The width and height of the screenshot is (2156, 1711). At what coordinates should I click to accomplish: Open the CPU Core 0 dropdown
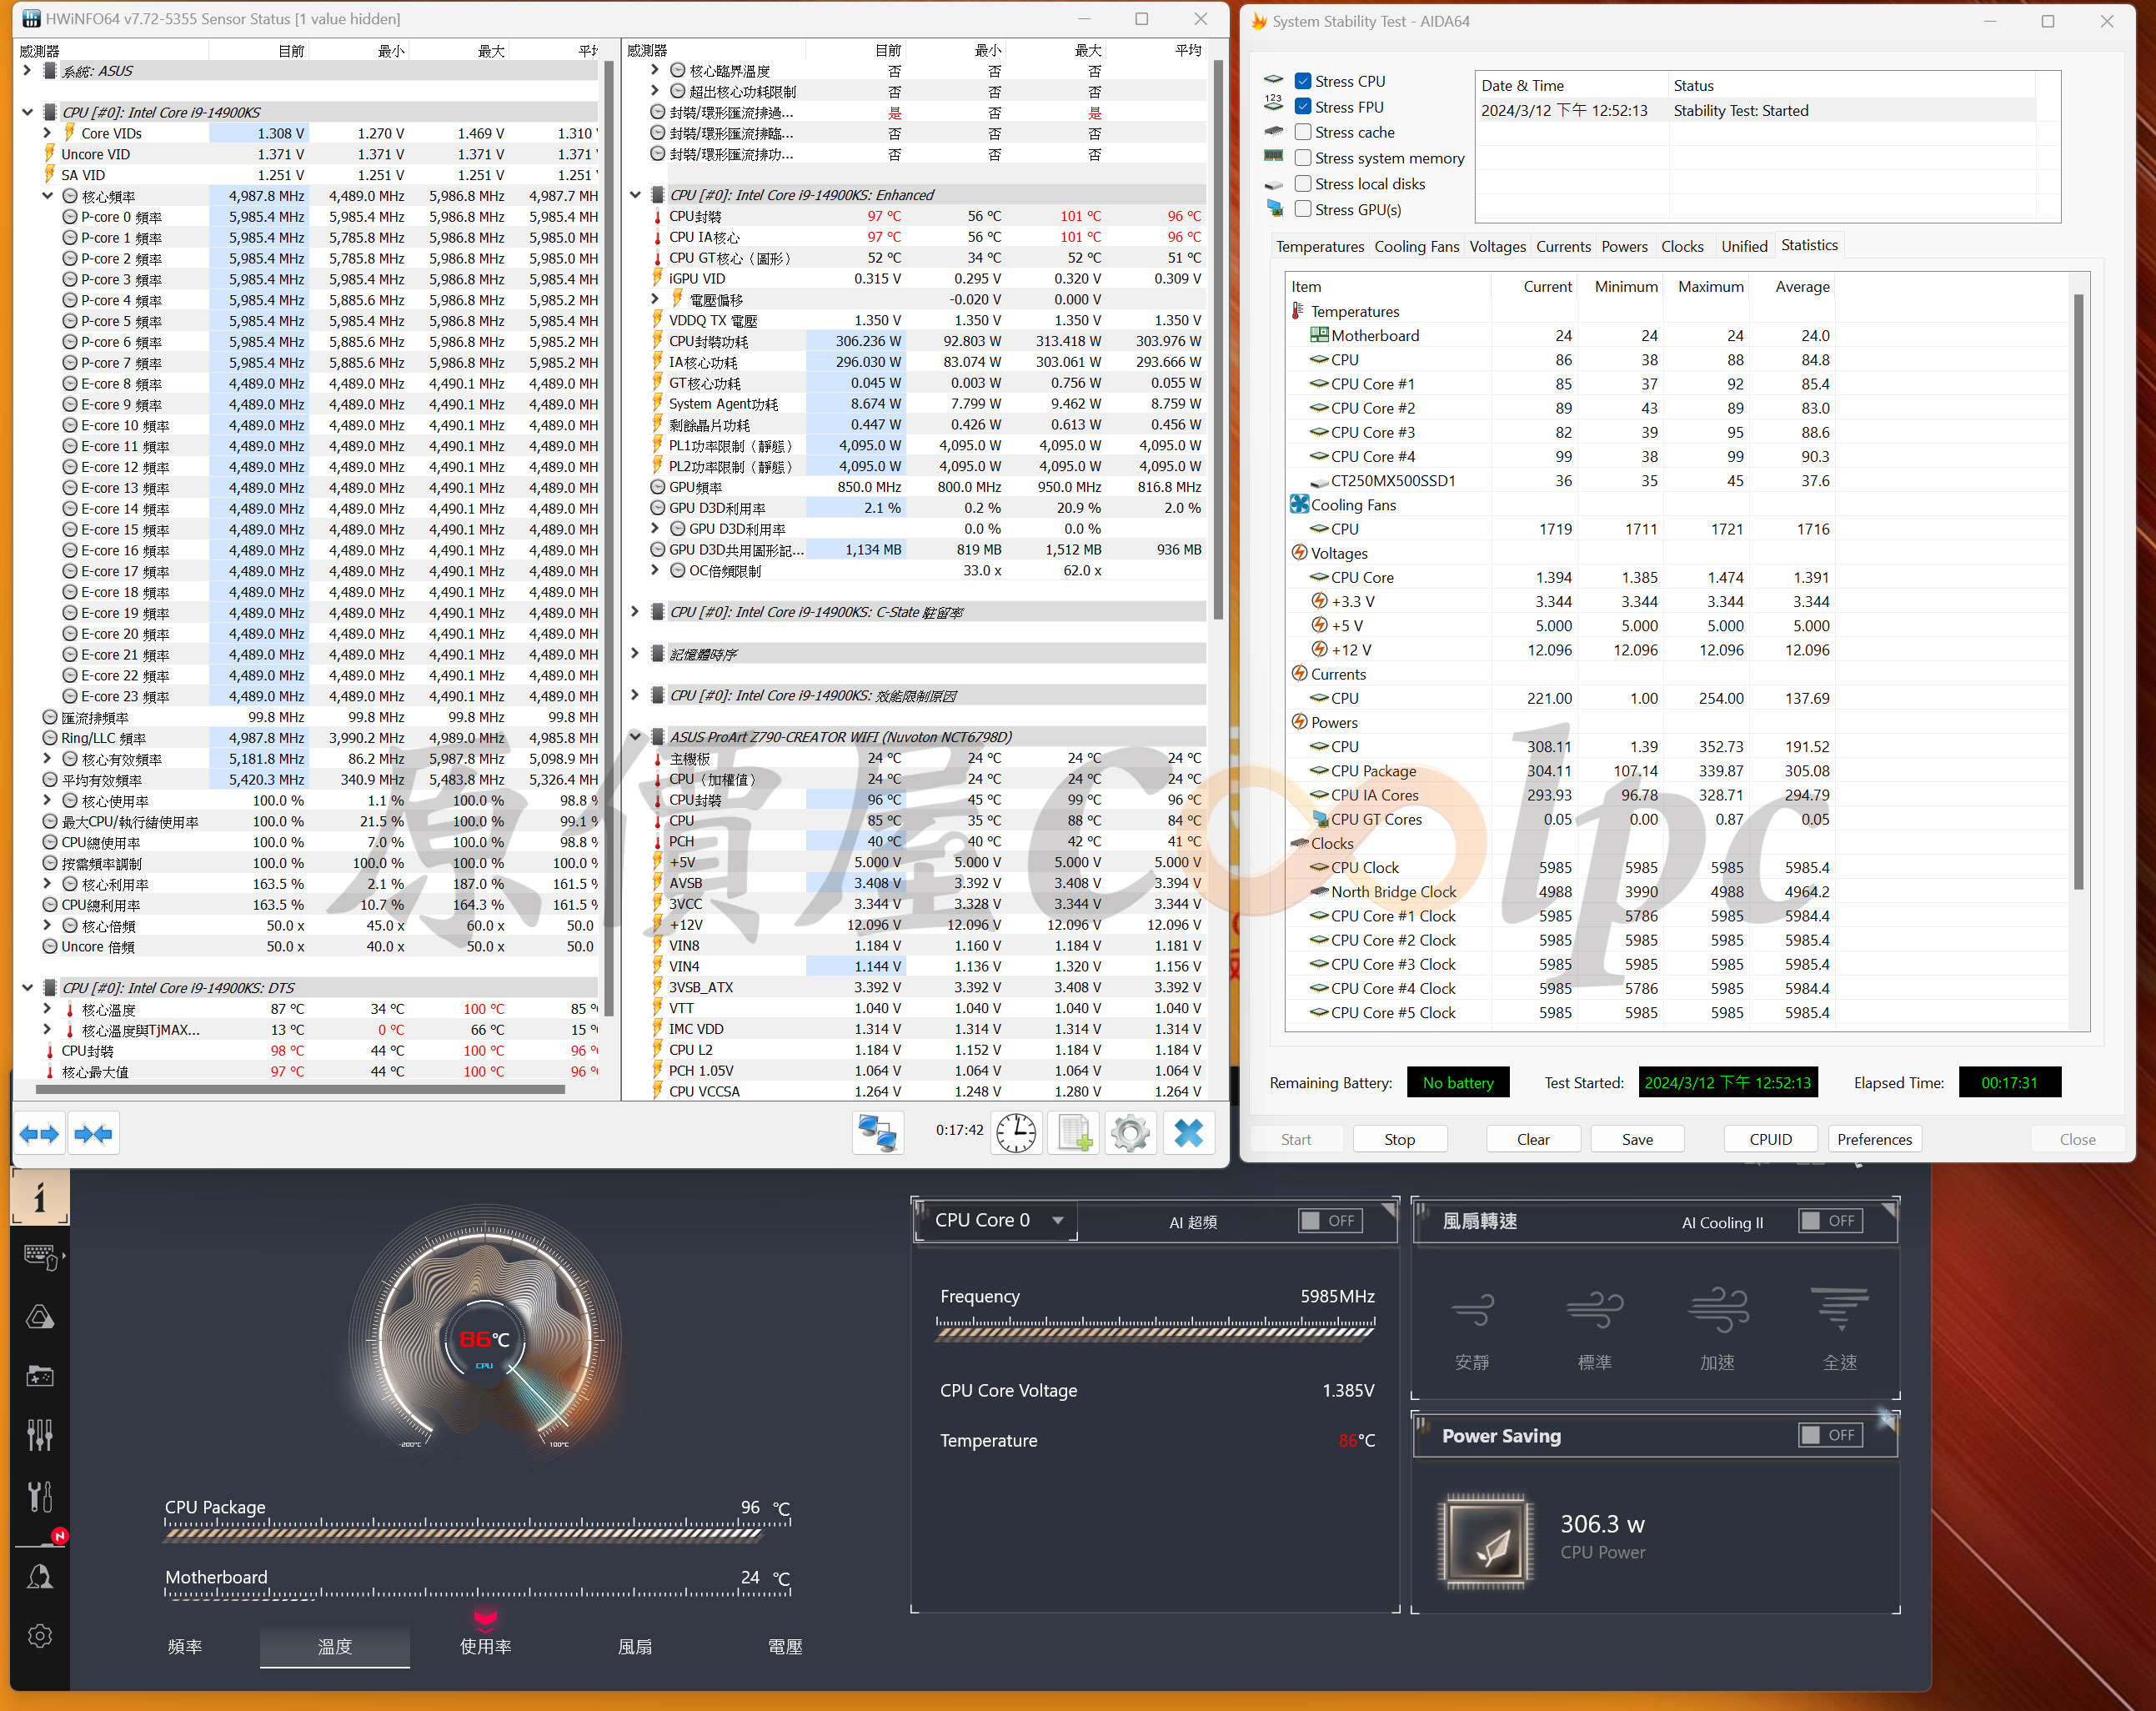997,1220
